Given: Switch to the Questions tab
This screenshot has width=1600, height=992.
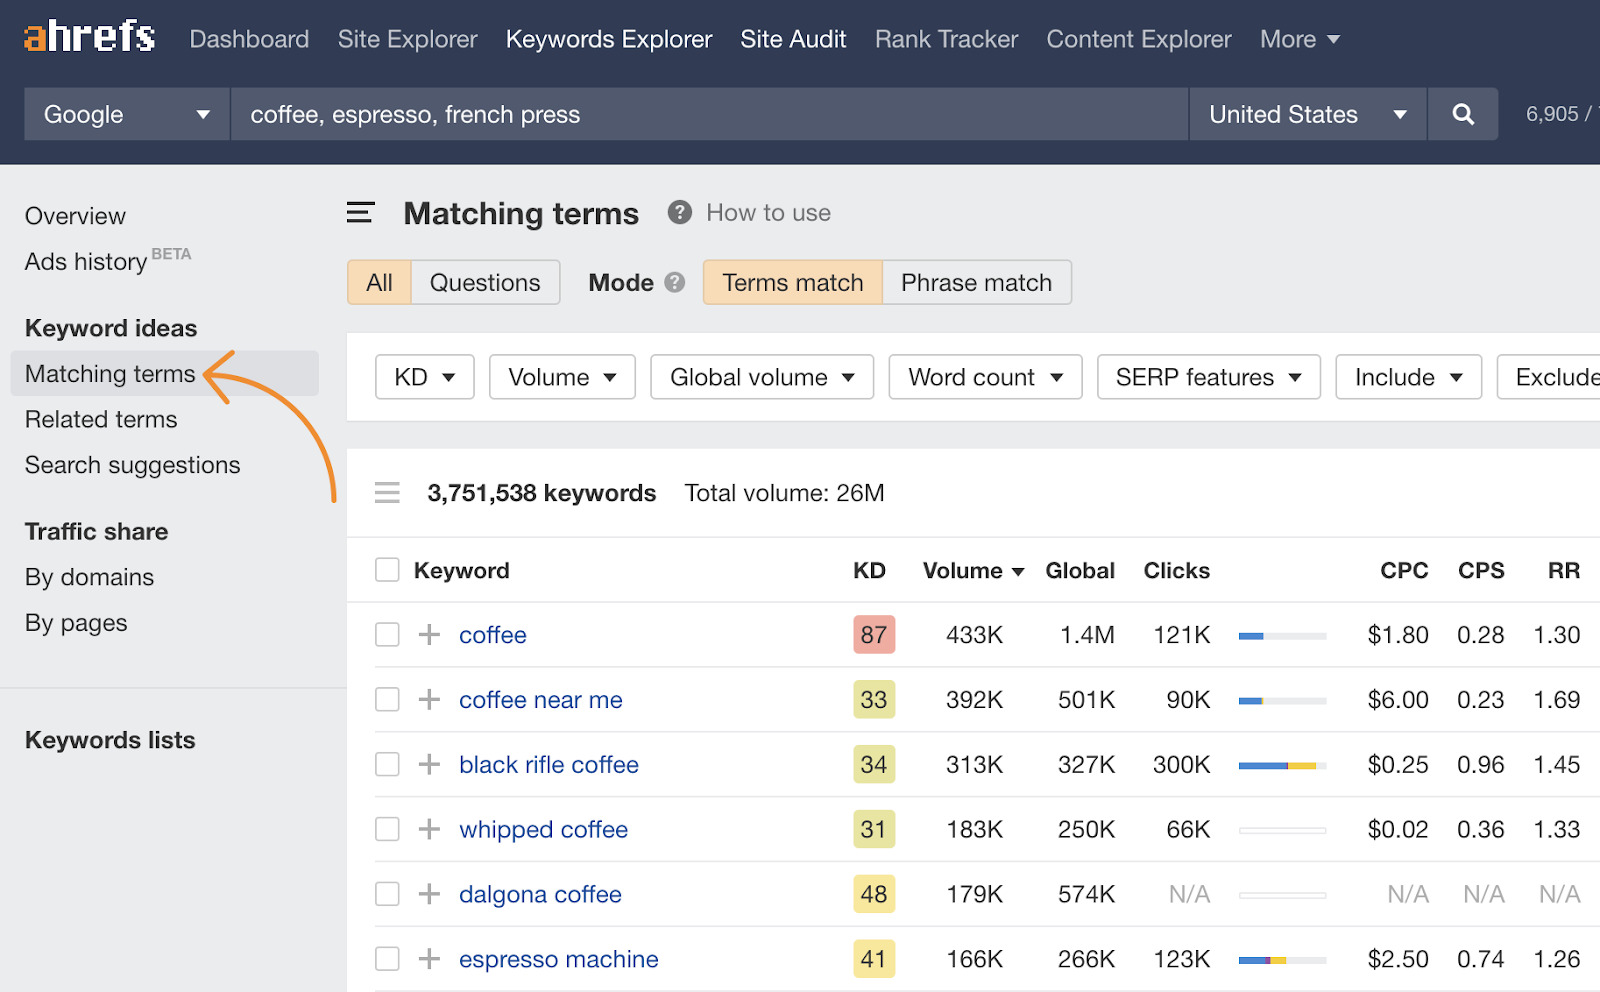Looking at the screenshot, I should [485, 283].
